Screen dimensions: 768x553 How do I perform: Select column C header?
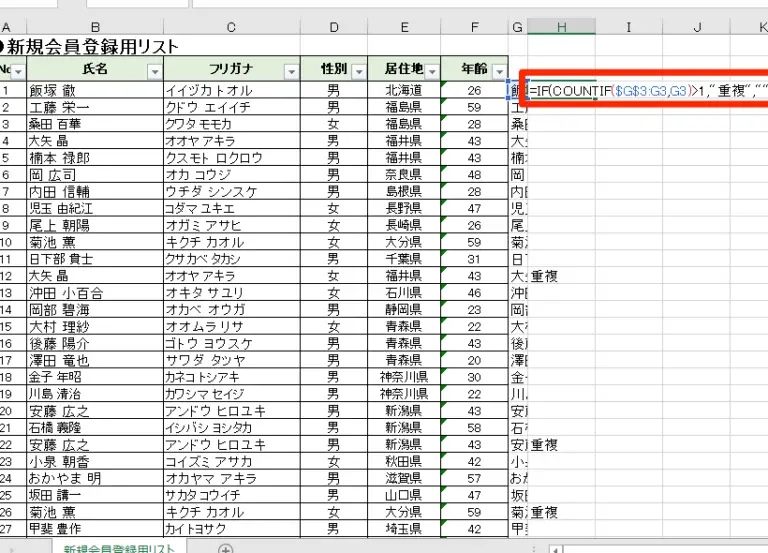[x=232, y=27]
